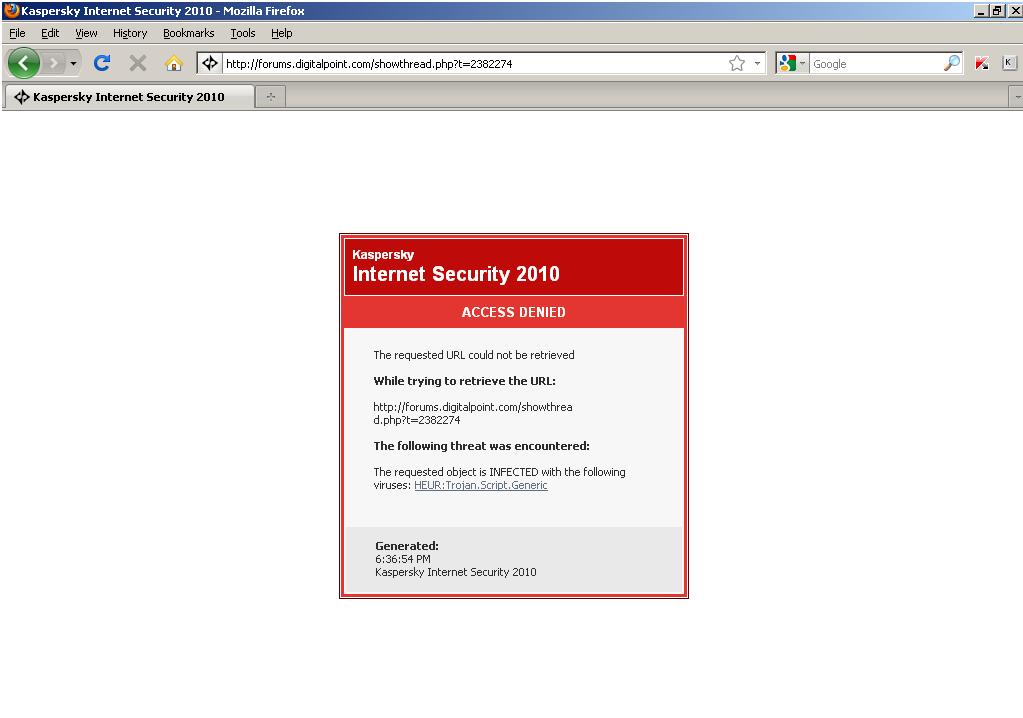Click the ACCESS DENIED banner text
The width and height of the screenshot is (1023, 718).
[x=513, y=312]
